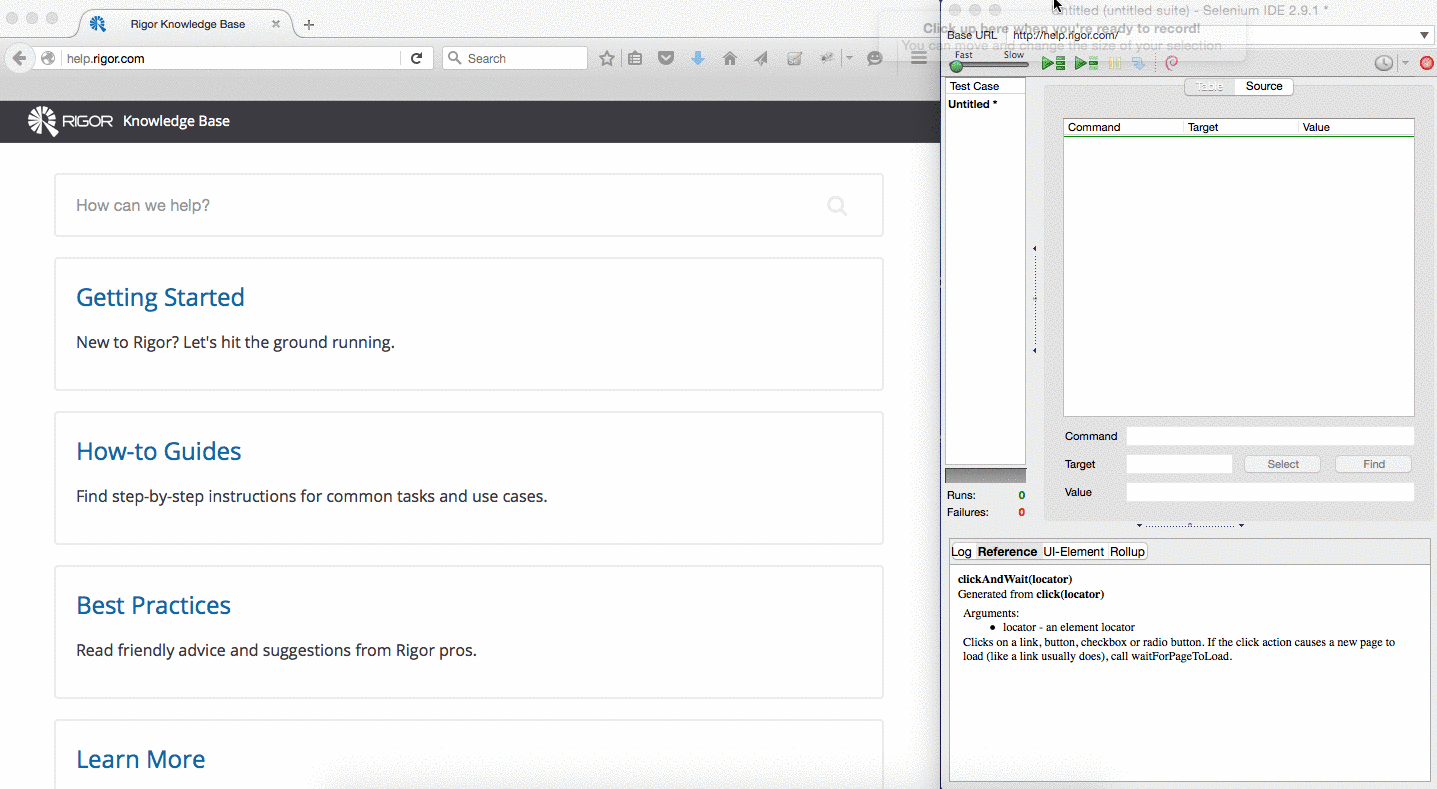
Task: Click the site identity globe icon
Action: pos(48,58)
